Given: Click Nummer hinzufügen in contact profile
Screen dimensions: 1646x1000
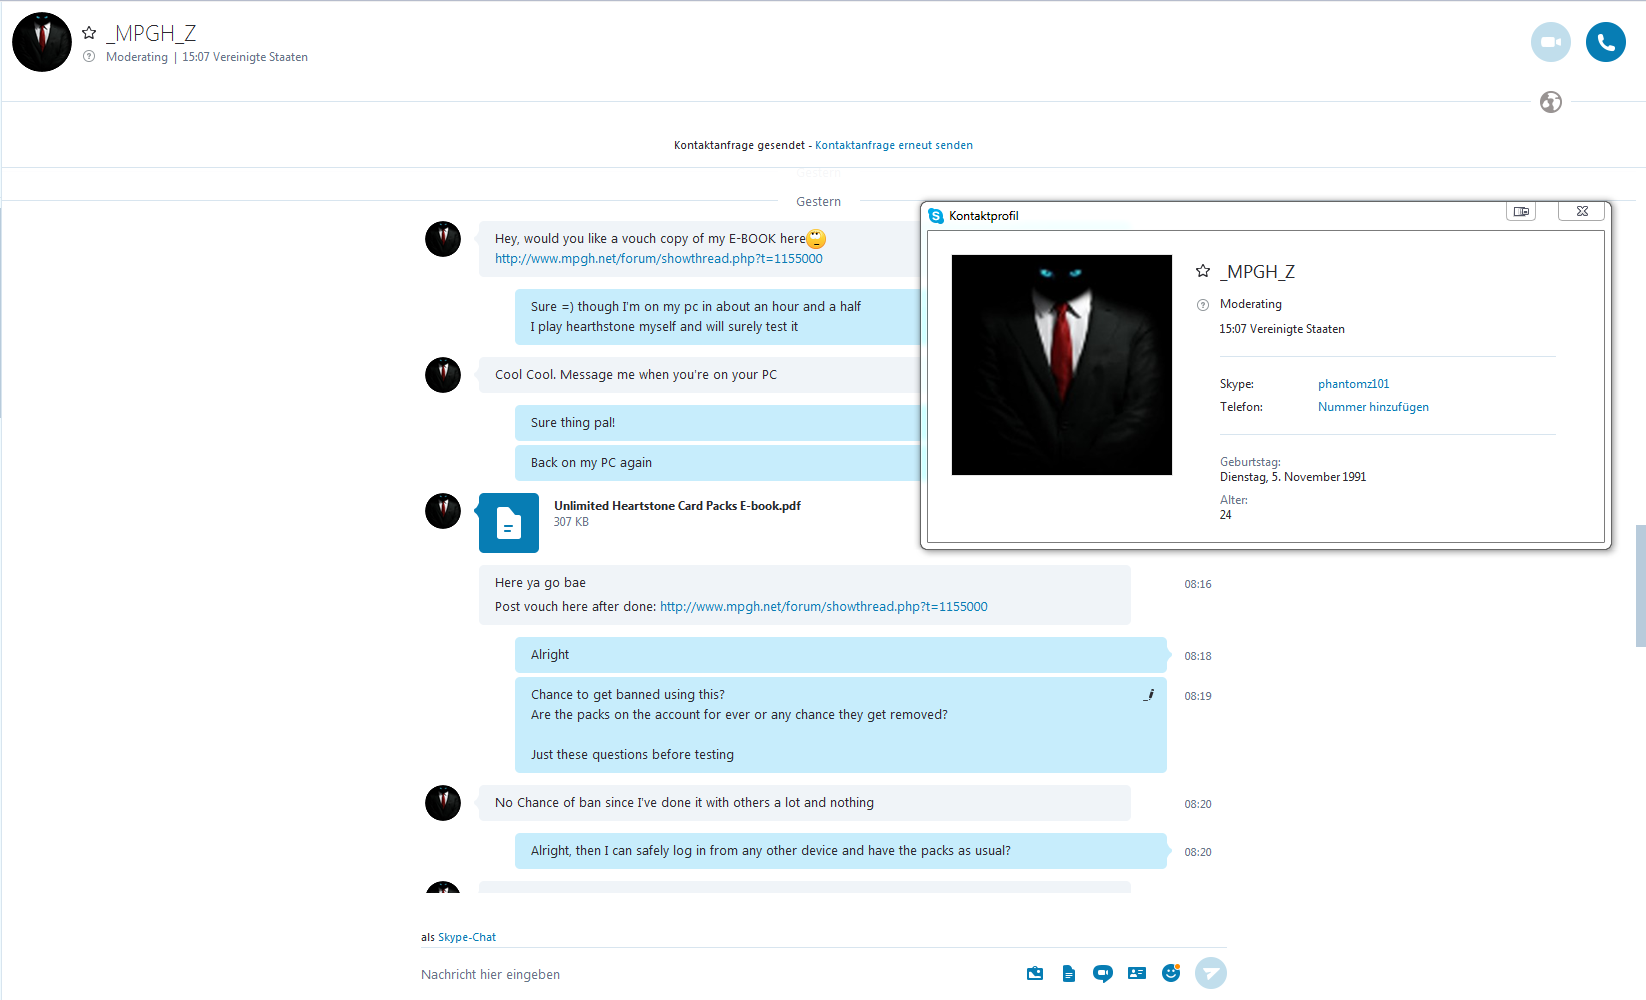Looking at the screenshot, I should 1373,407.
